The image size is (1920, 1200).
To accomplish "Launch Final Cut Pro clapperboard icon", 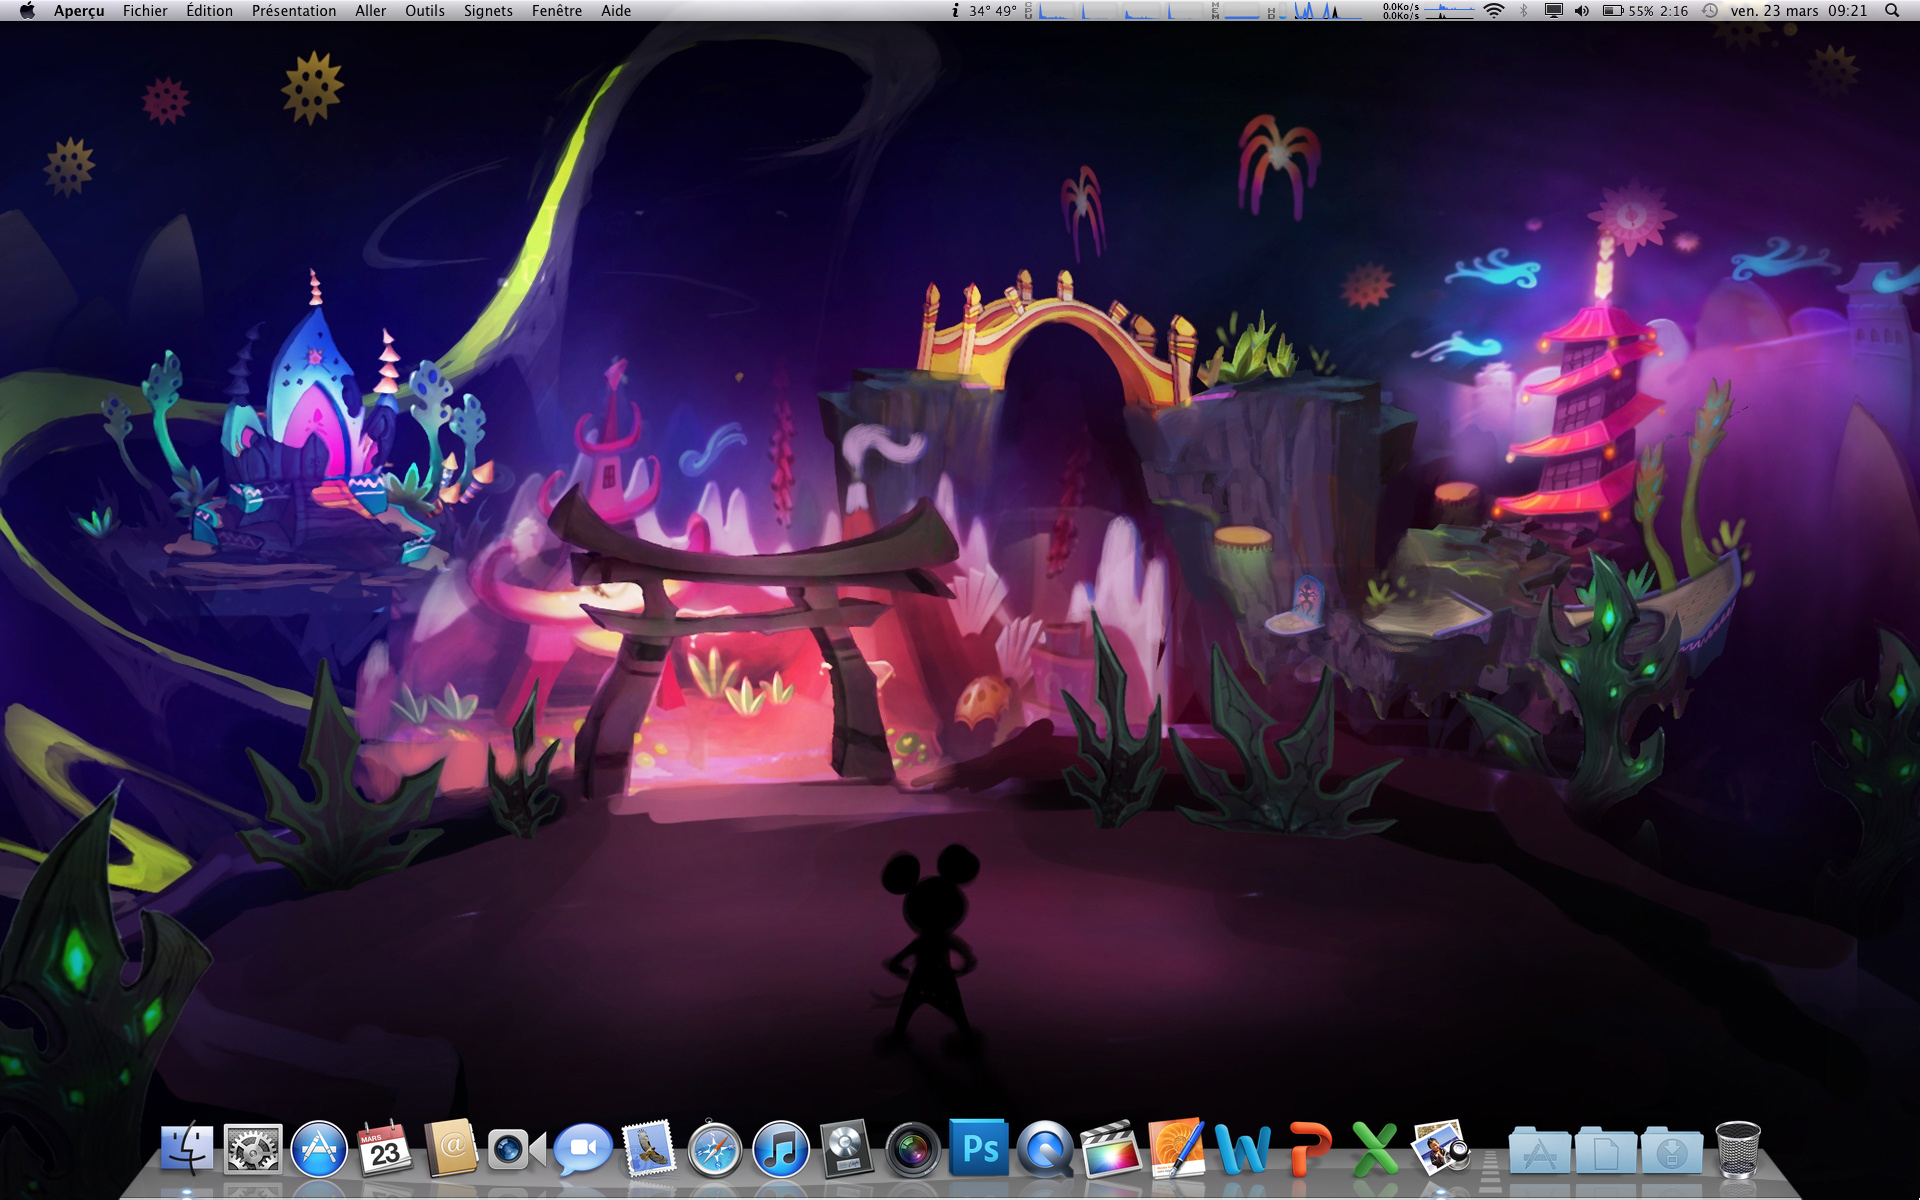I will click(1111, 1149).
